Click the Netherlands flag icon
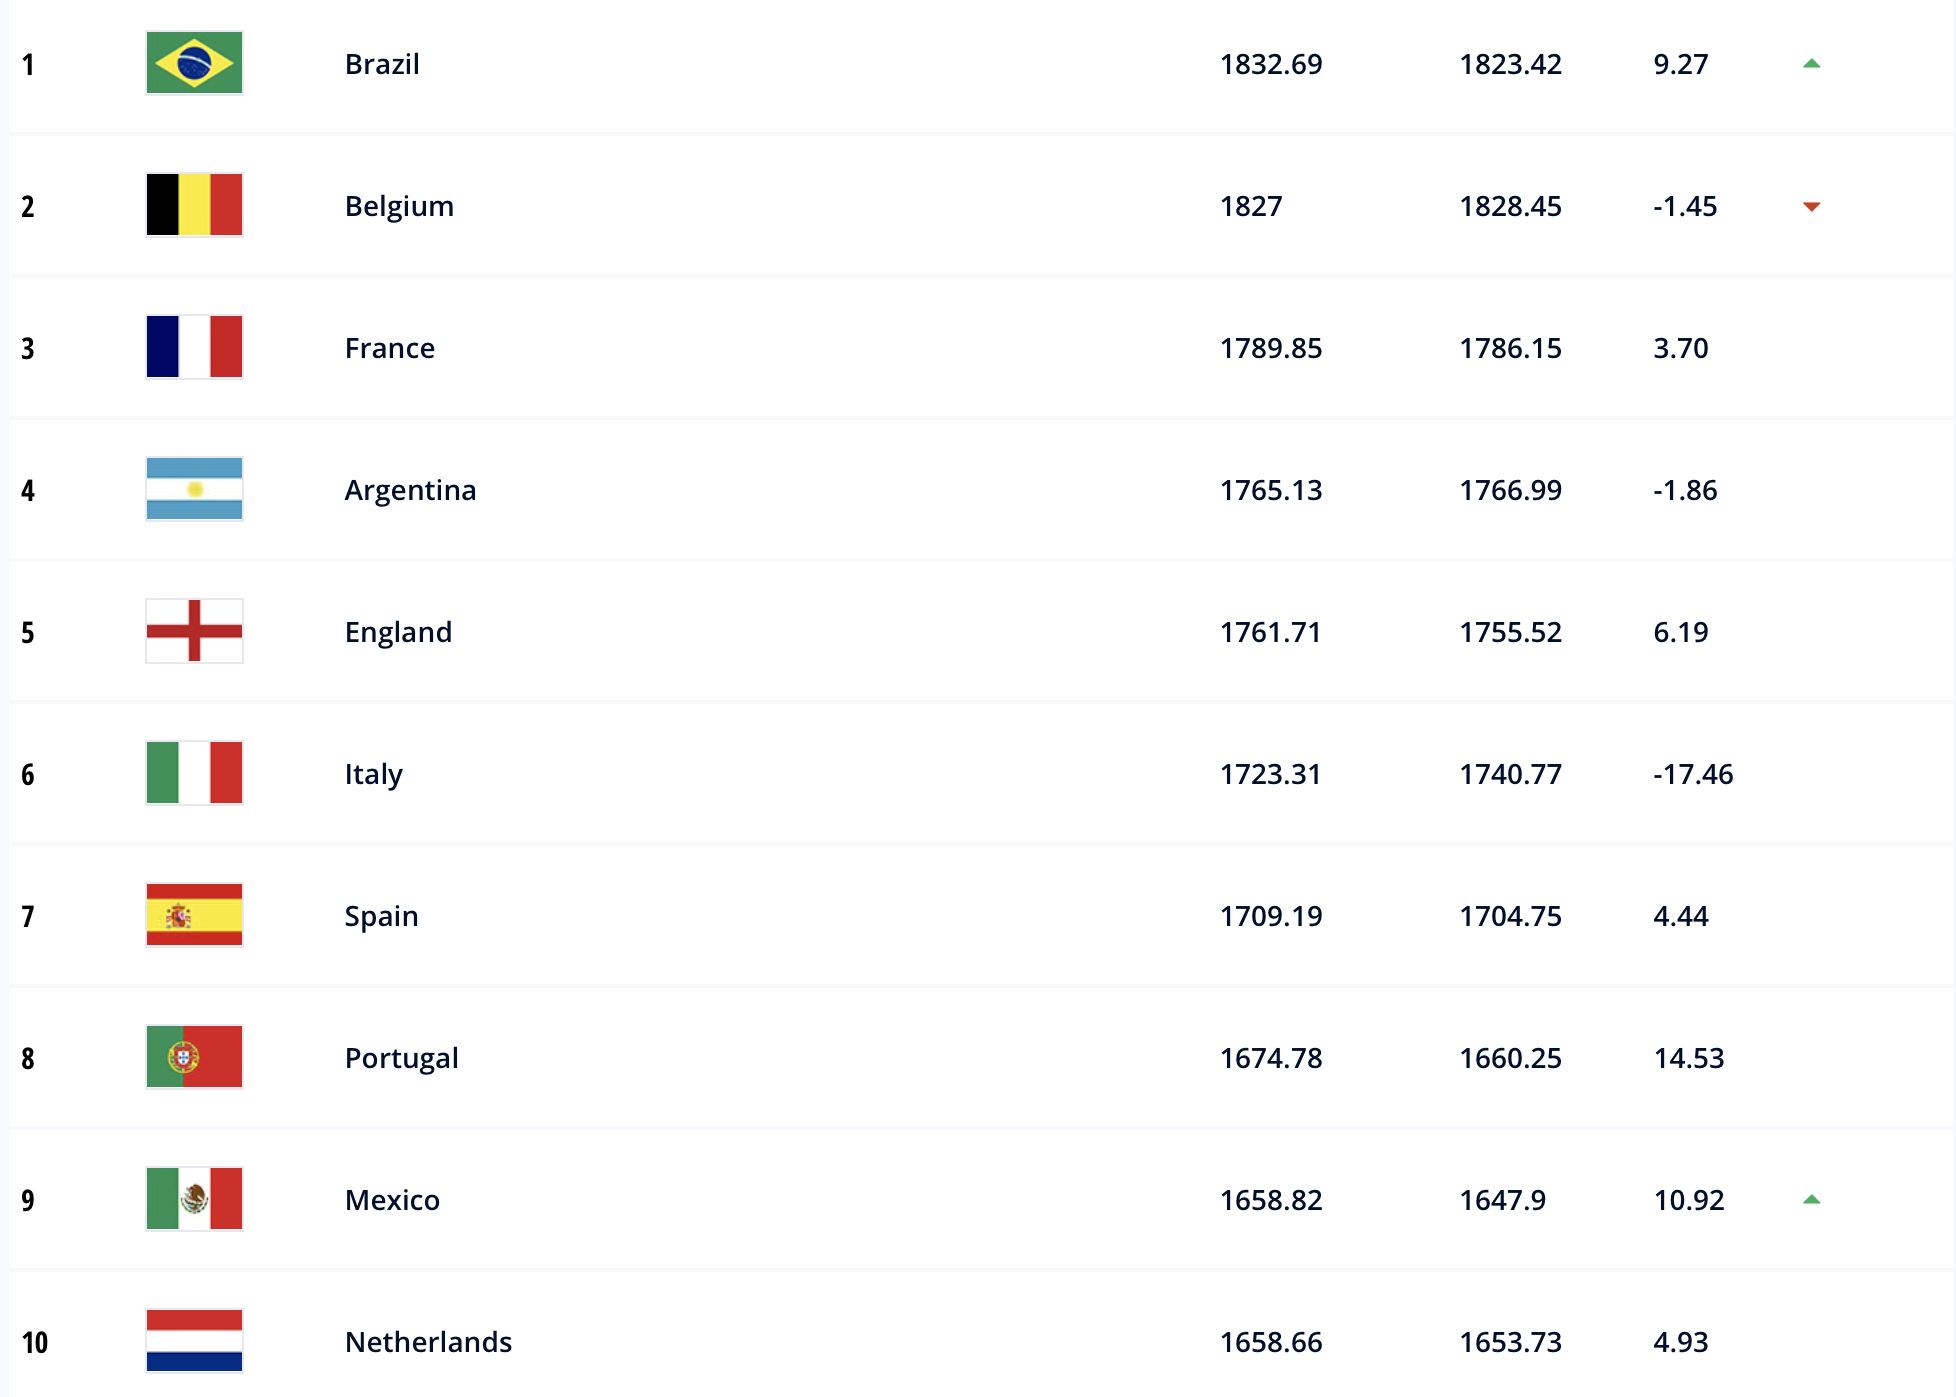This screenshot has width=1956, height=1397. pyautogui.click(x=194, y=1341)
